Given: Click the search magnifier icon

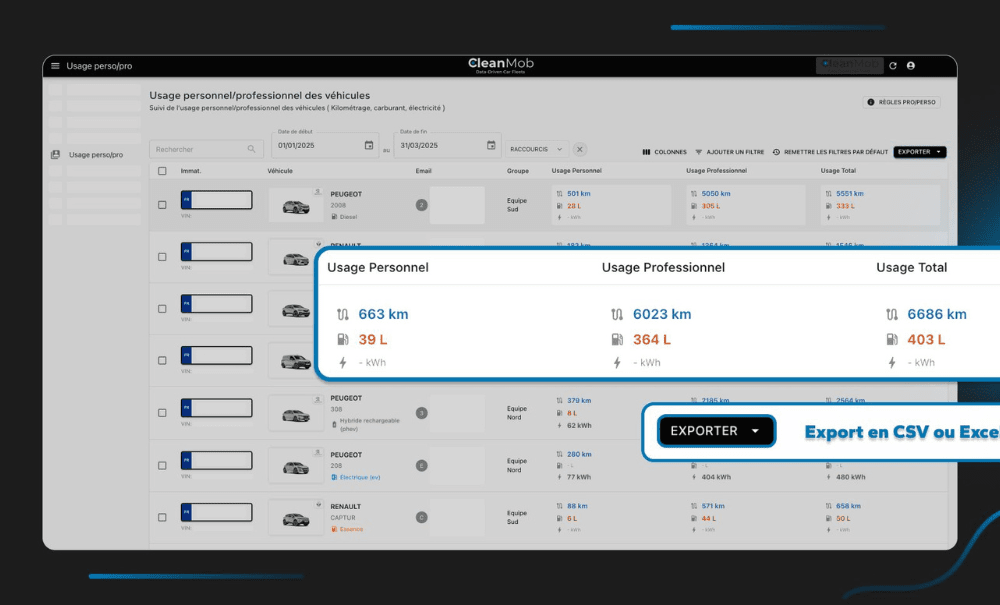Looking at the screenshot, I should point(251,149).
